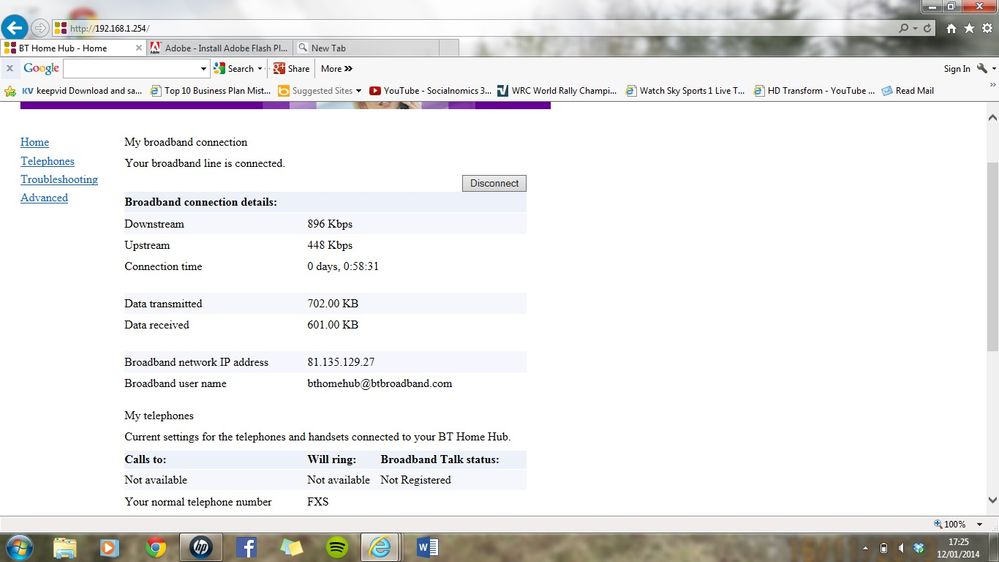Switch to Internet Explorer taskbar icon
The height and width of the screenshot is (562, 999).
(380, 547)
